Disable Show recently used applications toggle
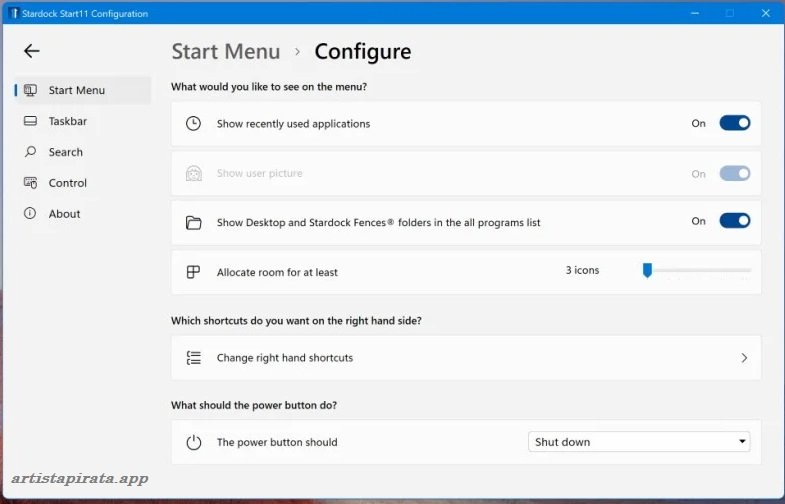785x504 pixels. pyautogui.click(x=734, y=124)
